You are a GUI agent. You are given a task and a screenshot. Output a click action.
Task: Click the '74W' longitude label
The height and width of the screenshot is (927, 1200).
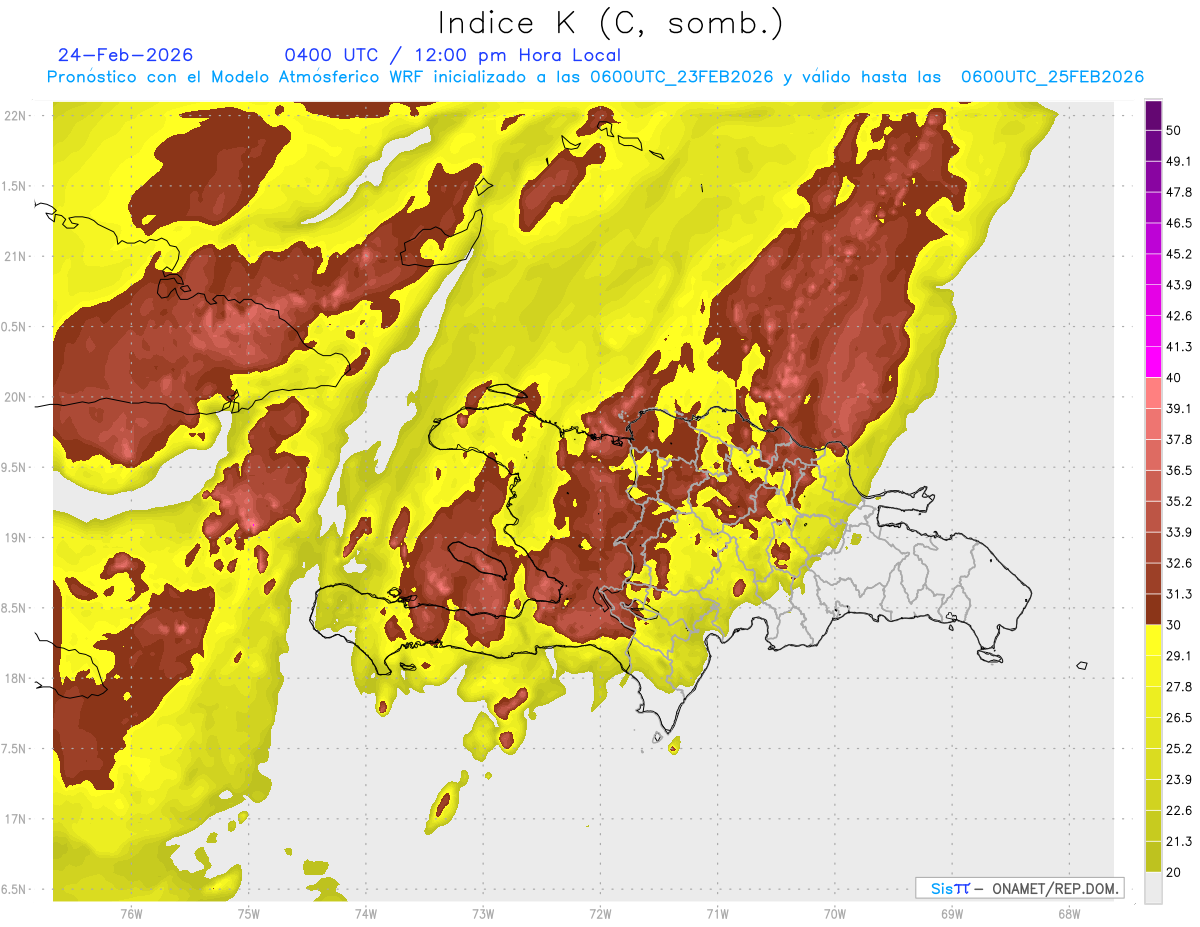point(365,914)
